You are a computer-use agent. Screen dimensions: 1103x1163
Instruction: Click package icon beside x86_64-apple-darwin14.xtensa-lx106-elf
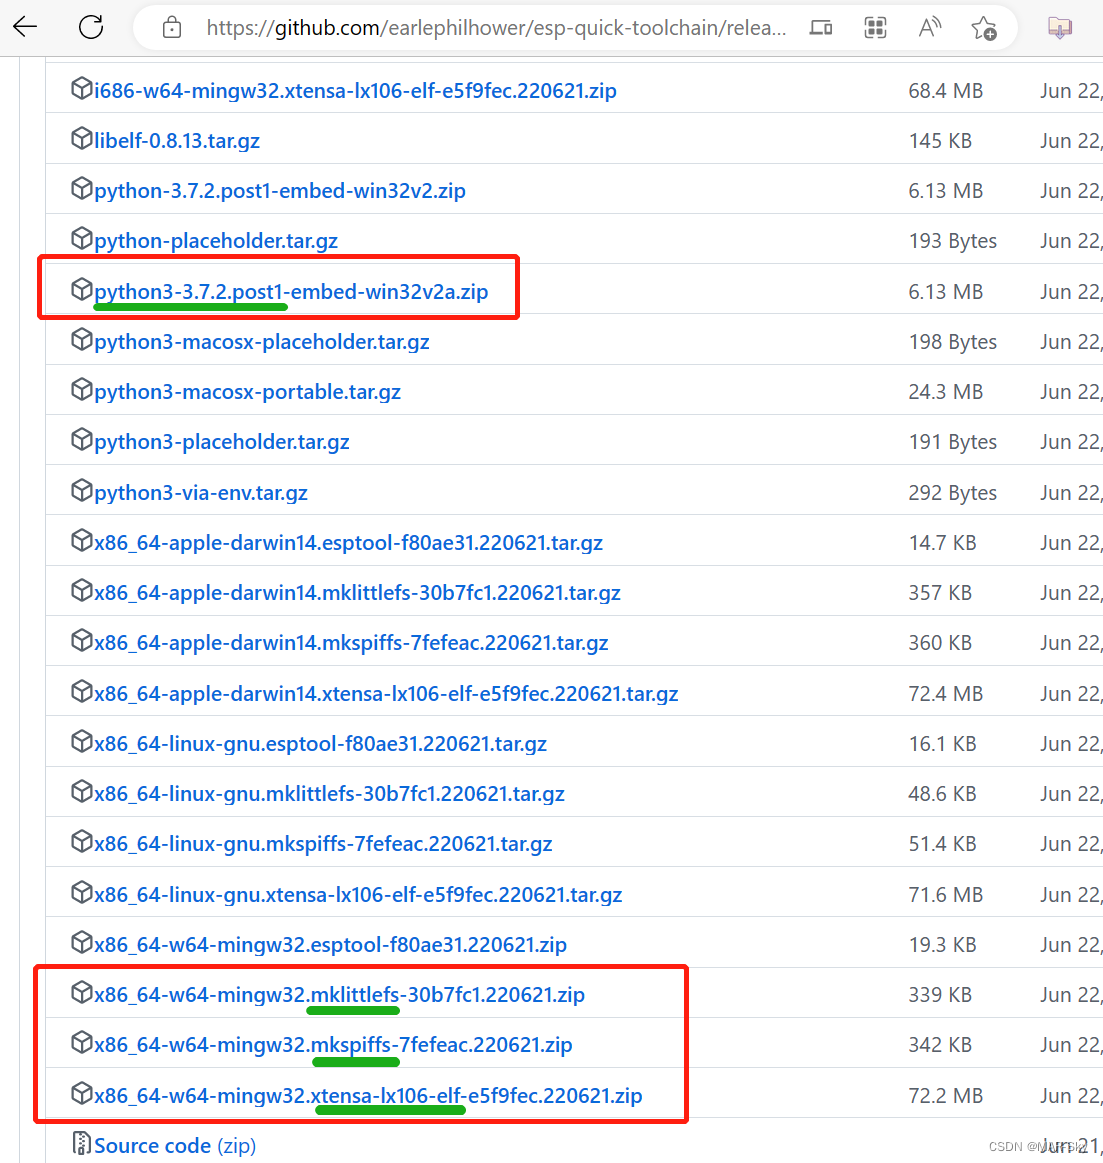81,692
